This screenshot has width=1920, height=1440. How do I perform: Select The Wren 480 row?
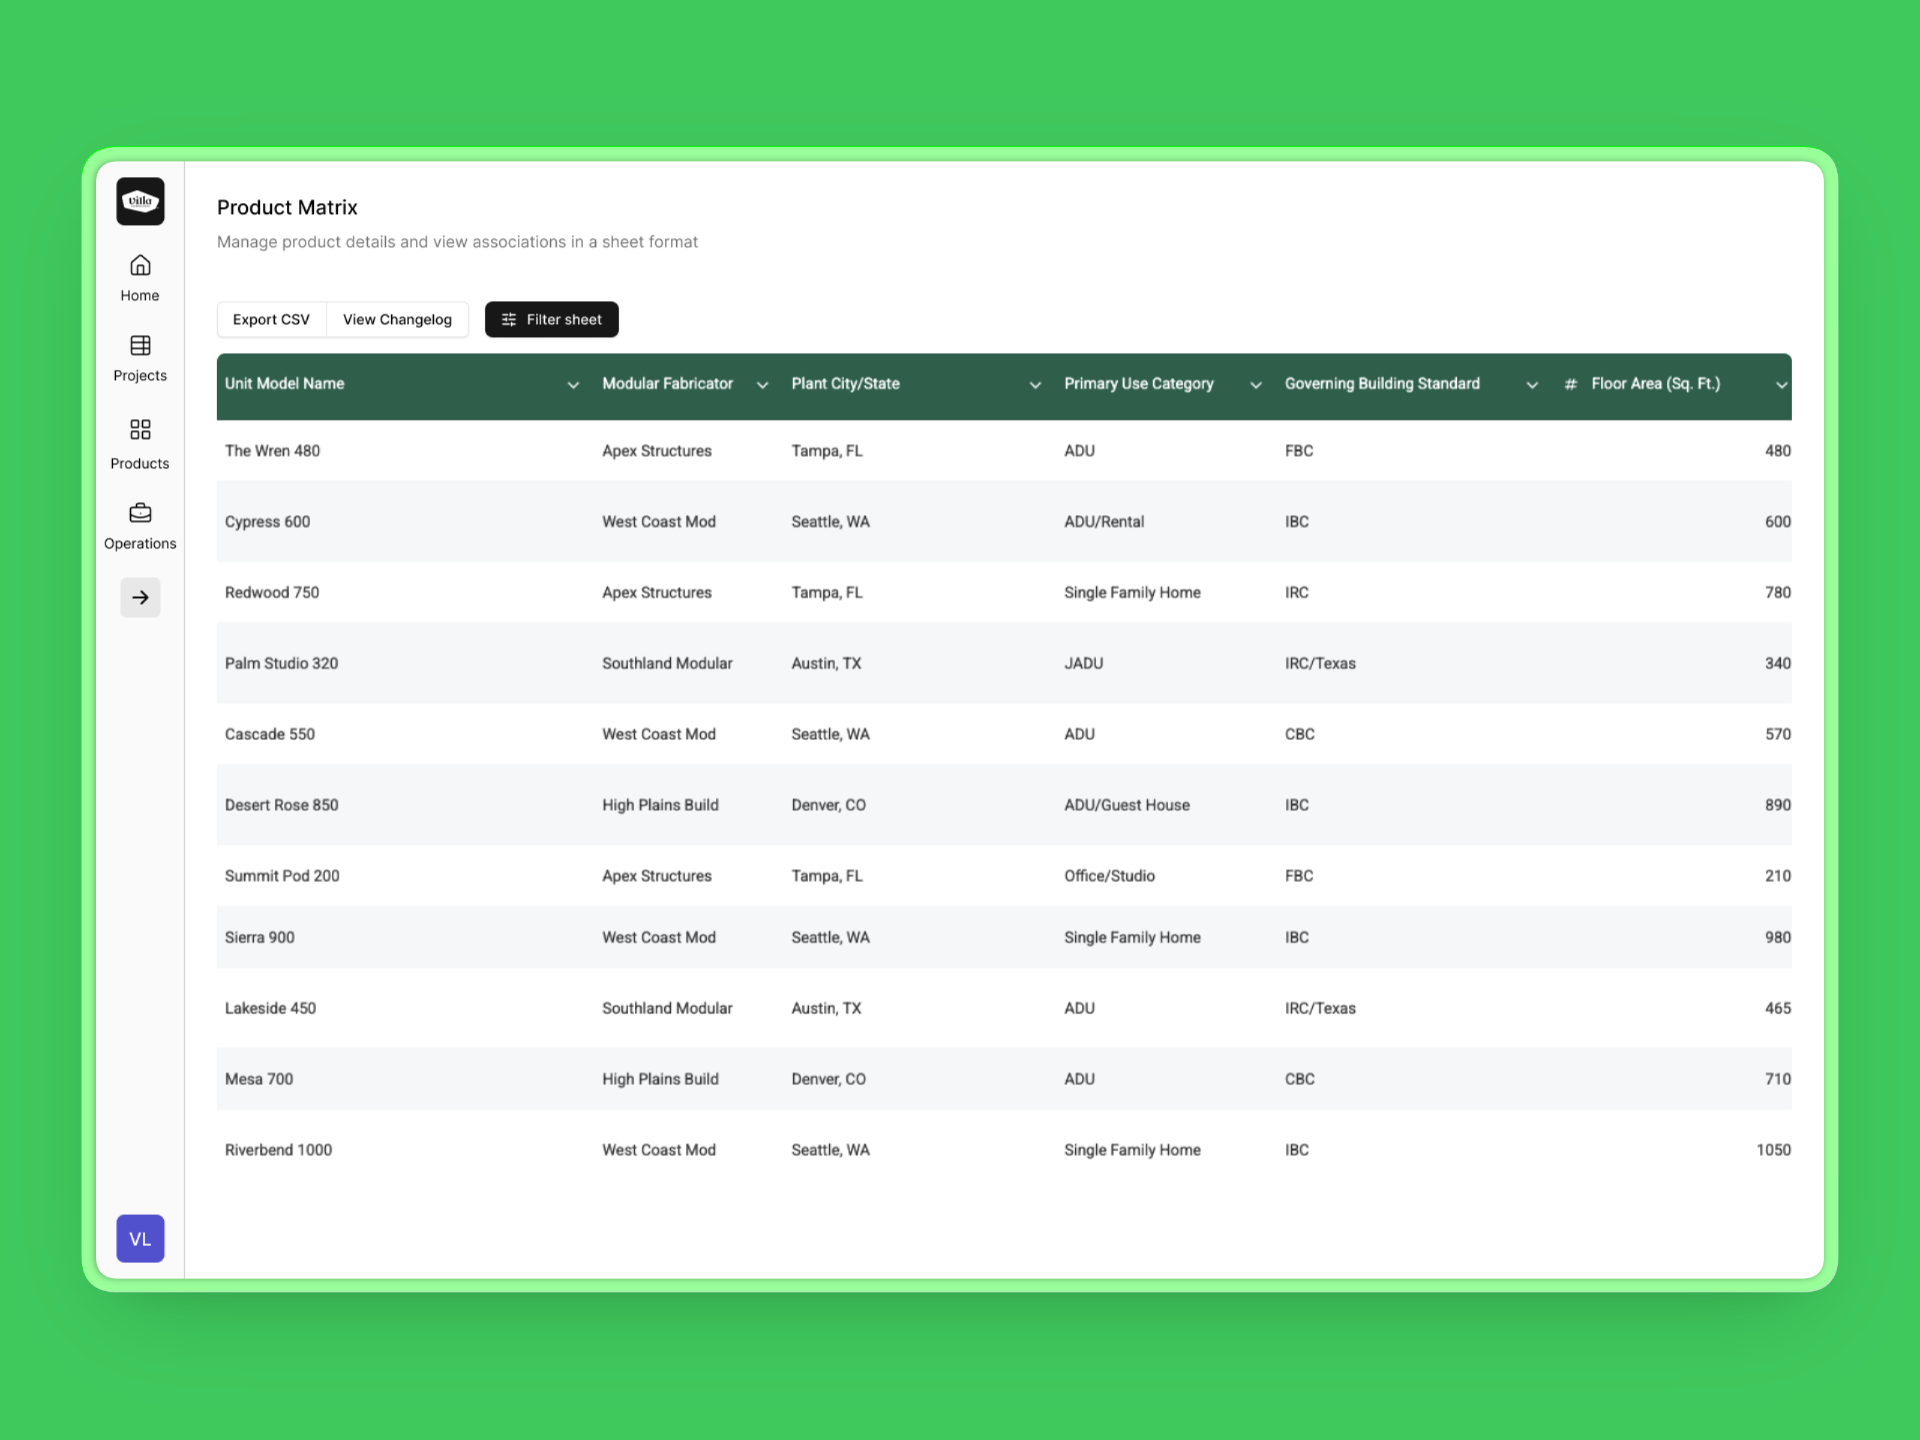point(272,451)
